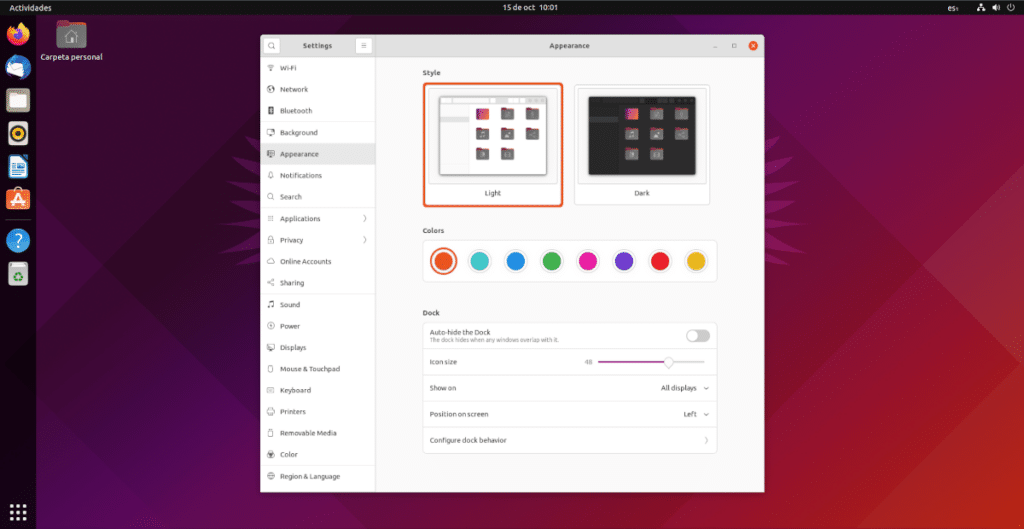
Task: Click the search icon in Settings header
Action: click(272, 46)
